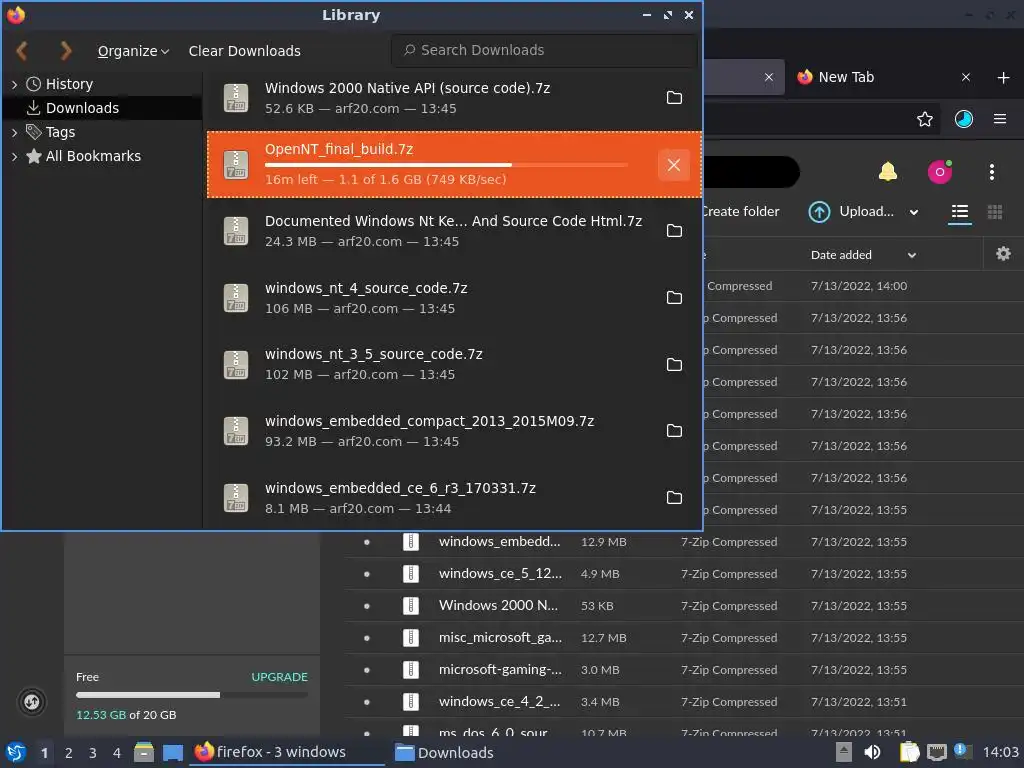Open folder for windows_embedded_compact_2013_2015M09.7z

coord(674,431)
